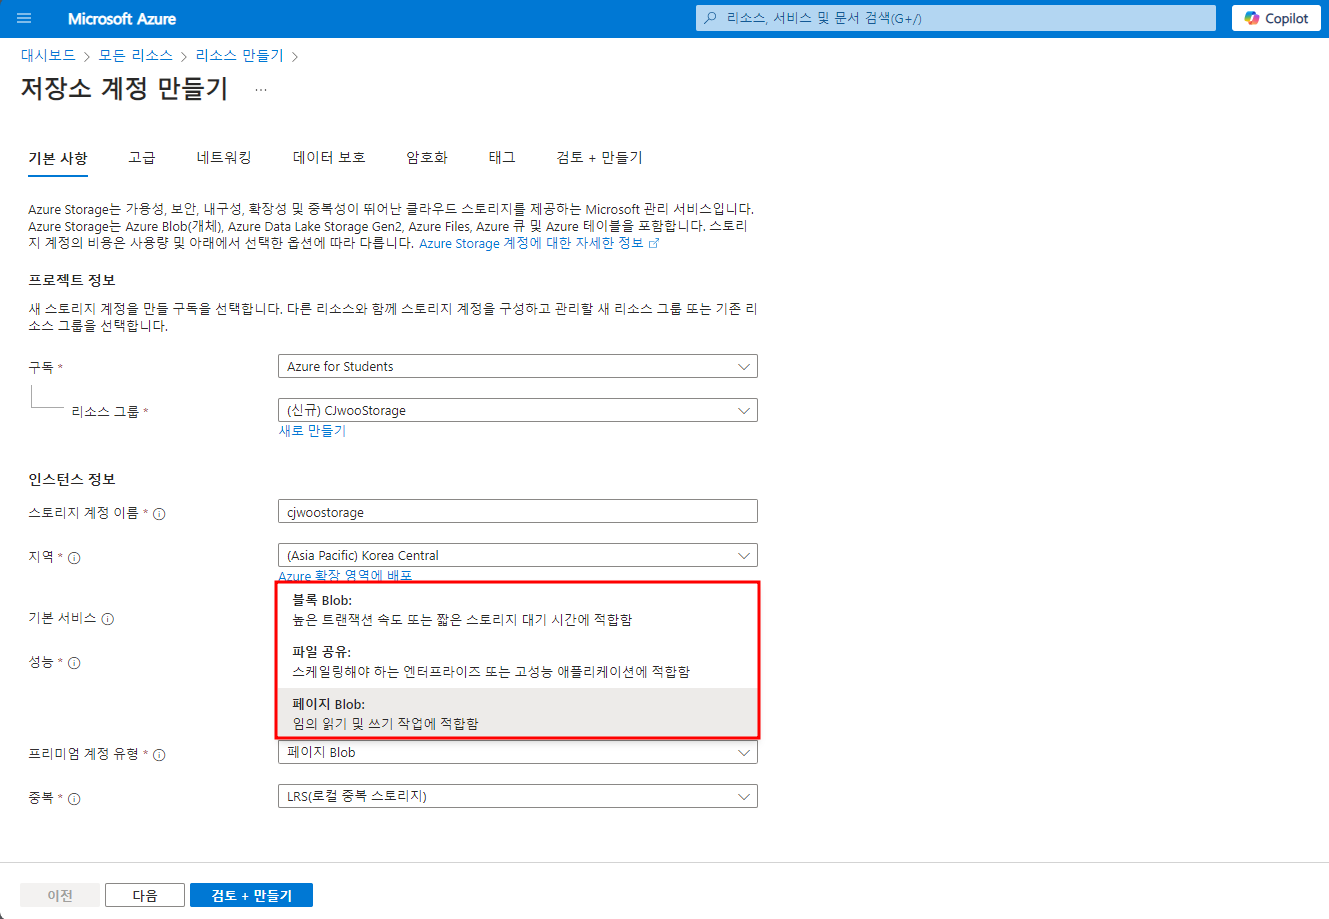Click 새로 만들기 under resource group
Screen dimensions: 1329x919
point(312,431)
